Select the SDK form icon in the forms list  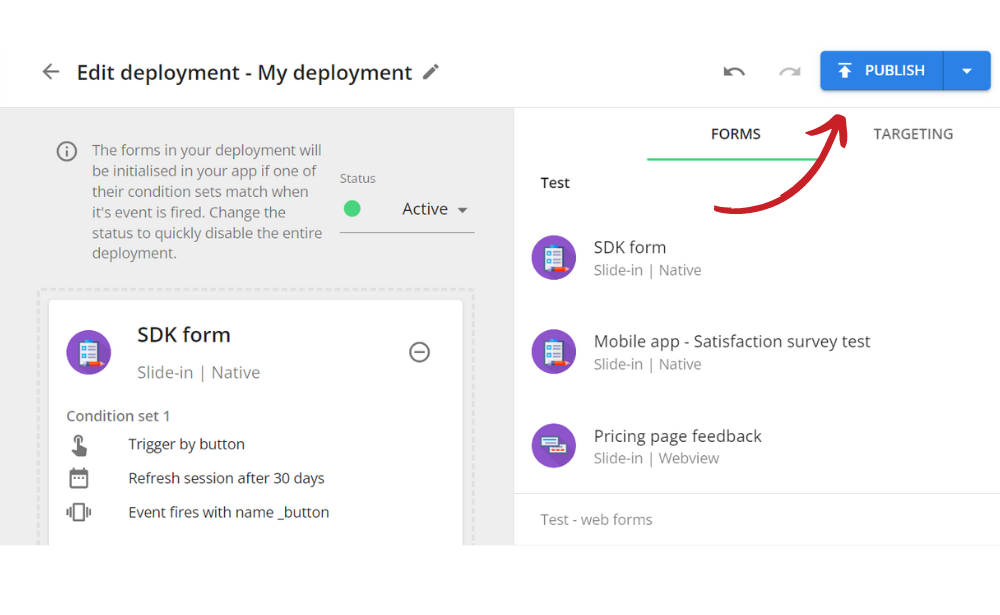(554, 257)
